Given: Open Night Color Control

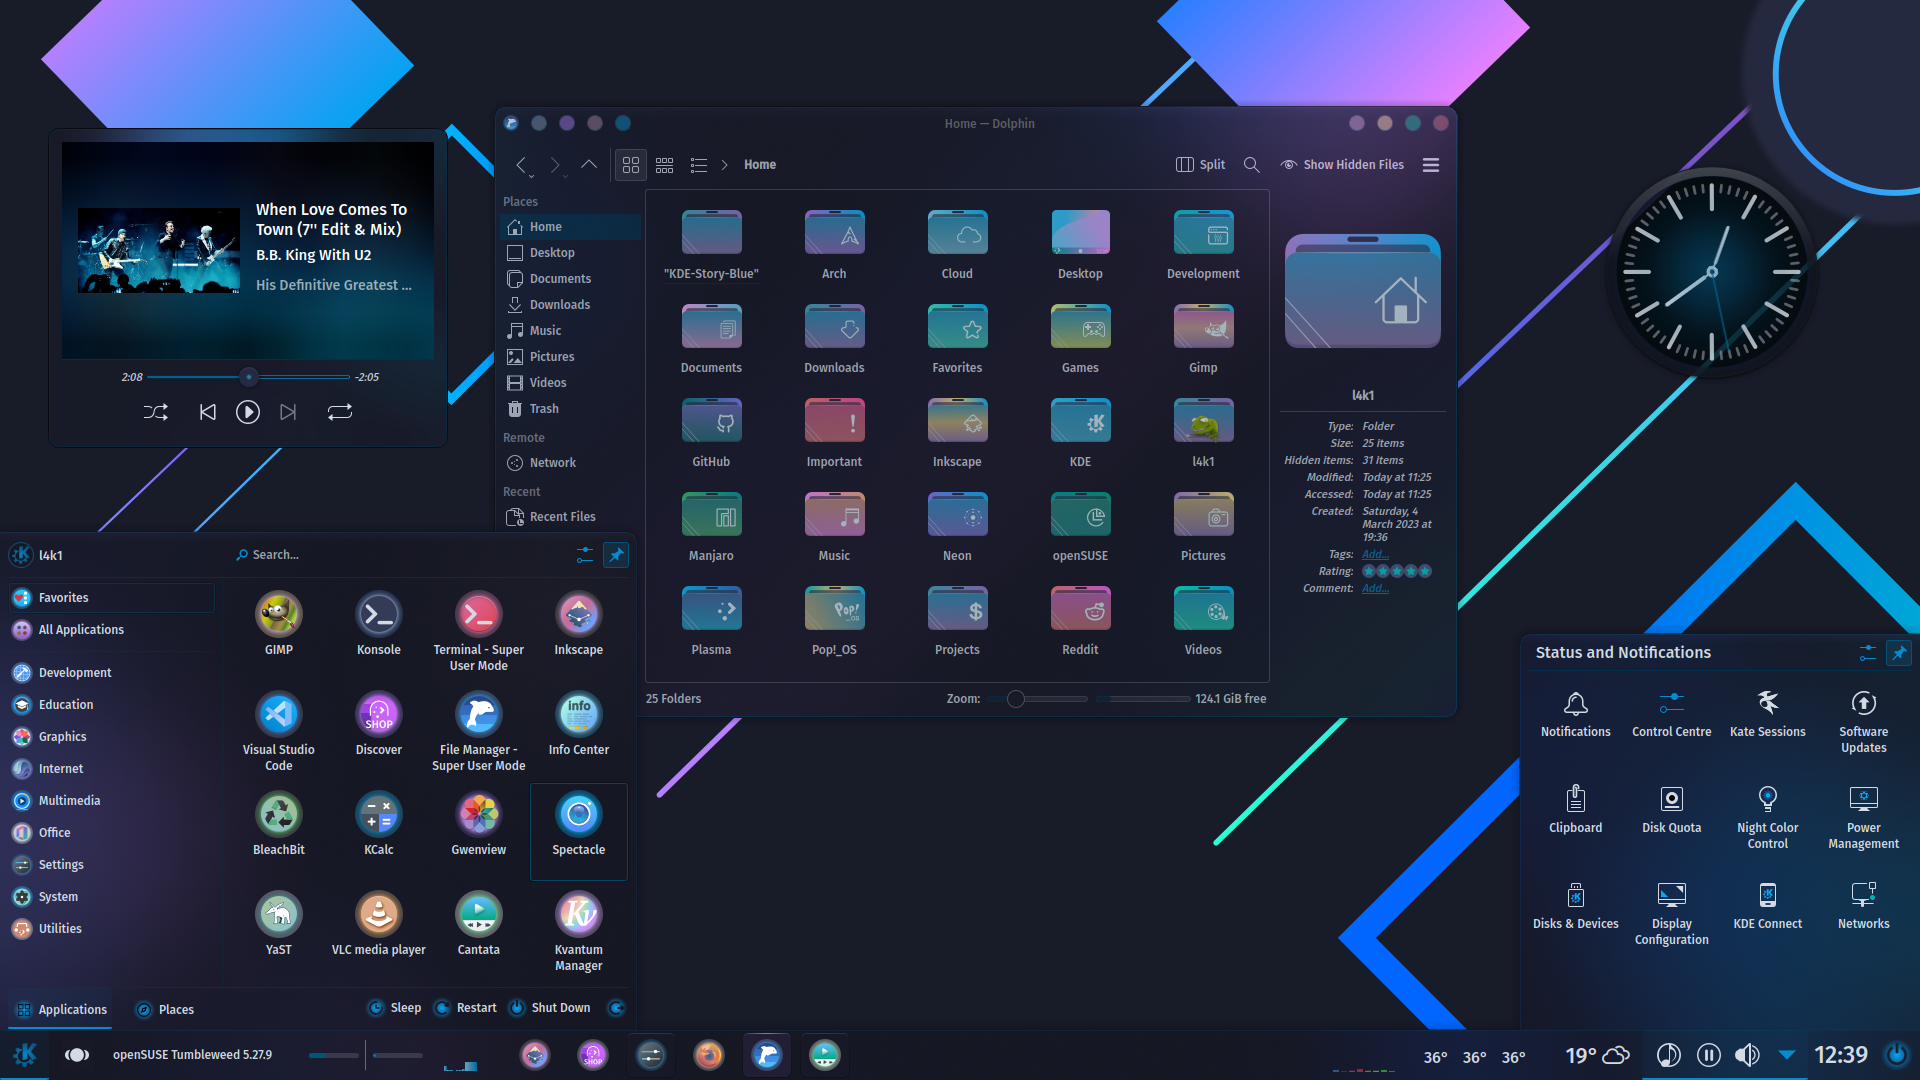Looking at the screenshot, I should pos(1767,817).
